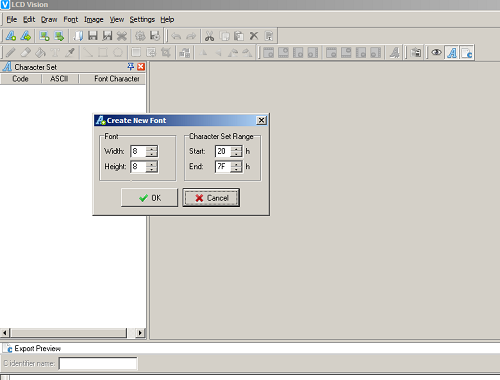Open the Font menu
The width and height of the screenshot is (500, 380).
pyautogui.click(x=71, y=19)
